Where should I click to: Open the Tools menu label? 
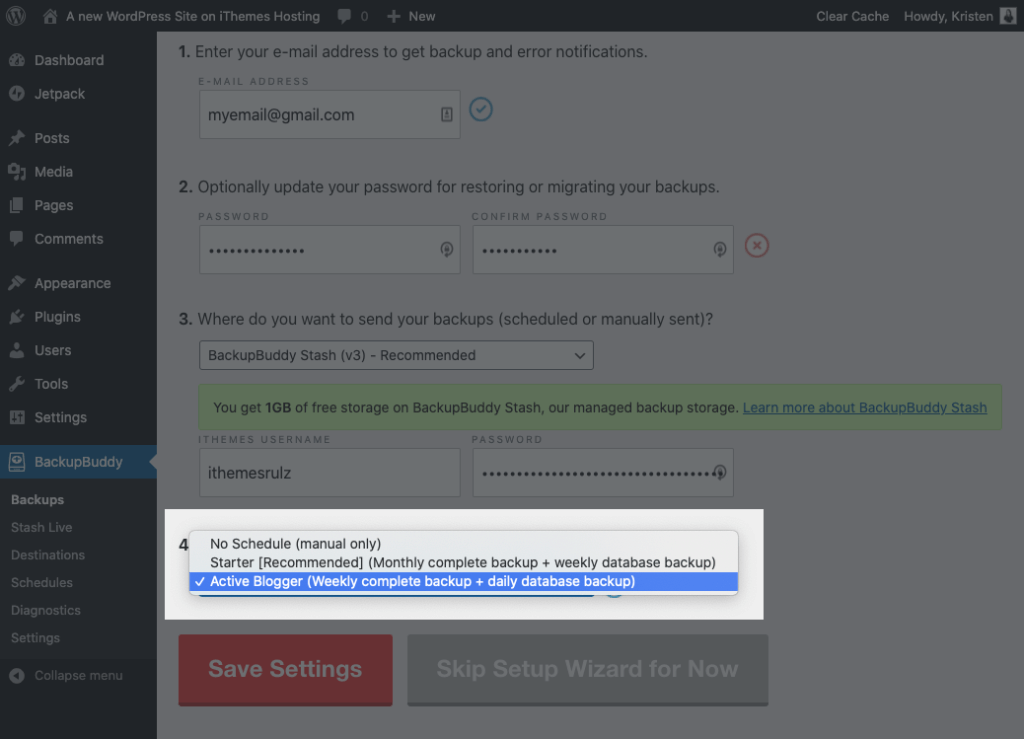pyautogui.click(x=51, y=384)
